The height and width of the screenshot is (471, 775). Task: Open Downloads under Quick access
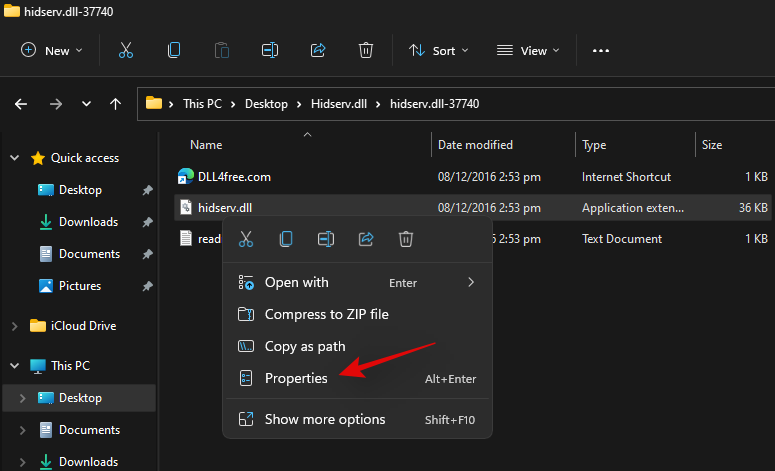coord(88,222)
